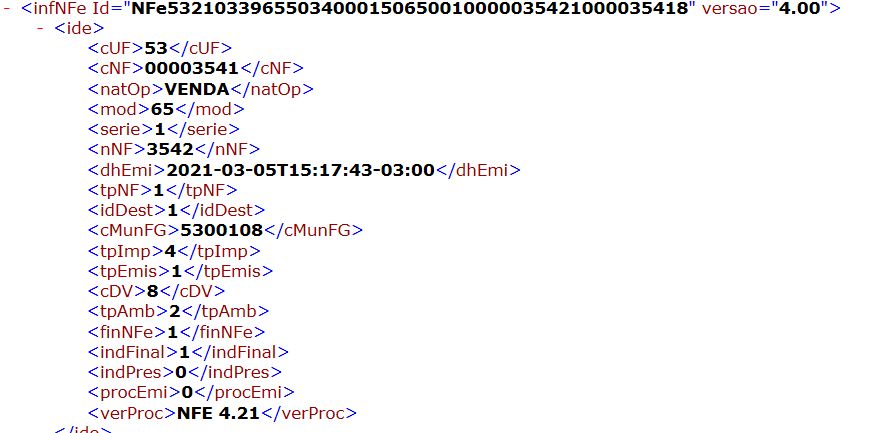Click the closing finNFe tag
The height and width of the screenshot is (433, 872).
pos(221,332)
